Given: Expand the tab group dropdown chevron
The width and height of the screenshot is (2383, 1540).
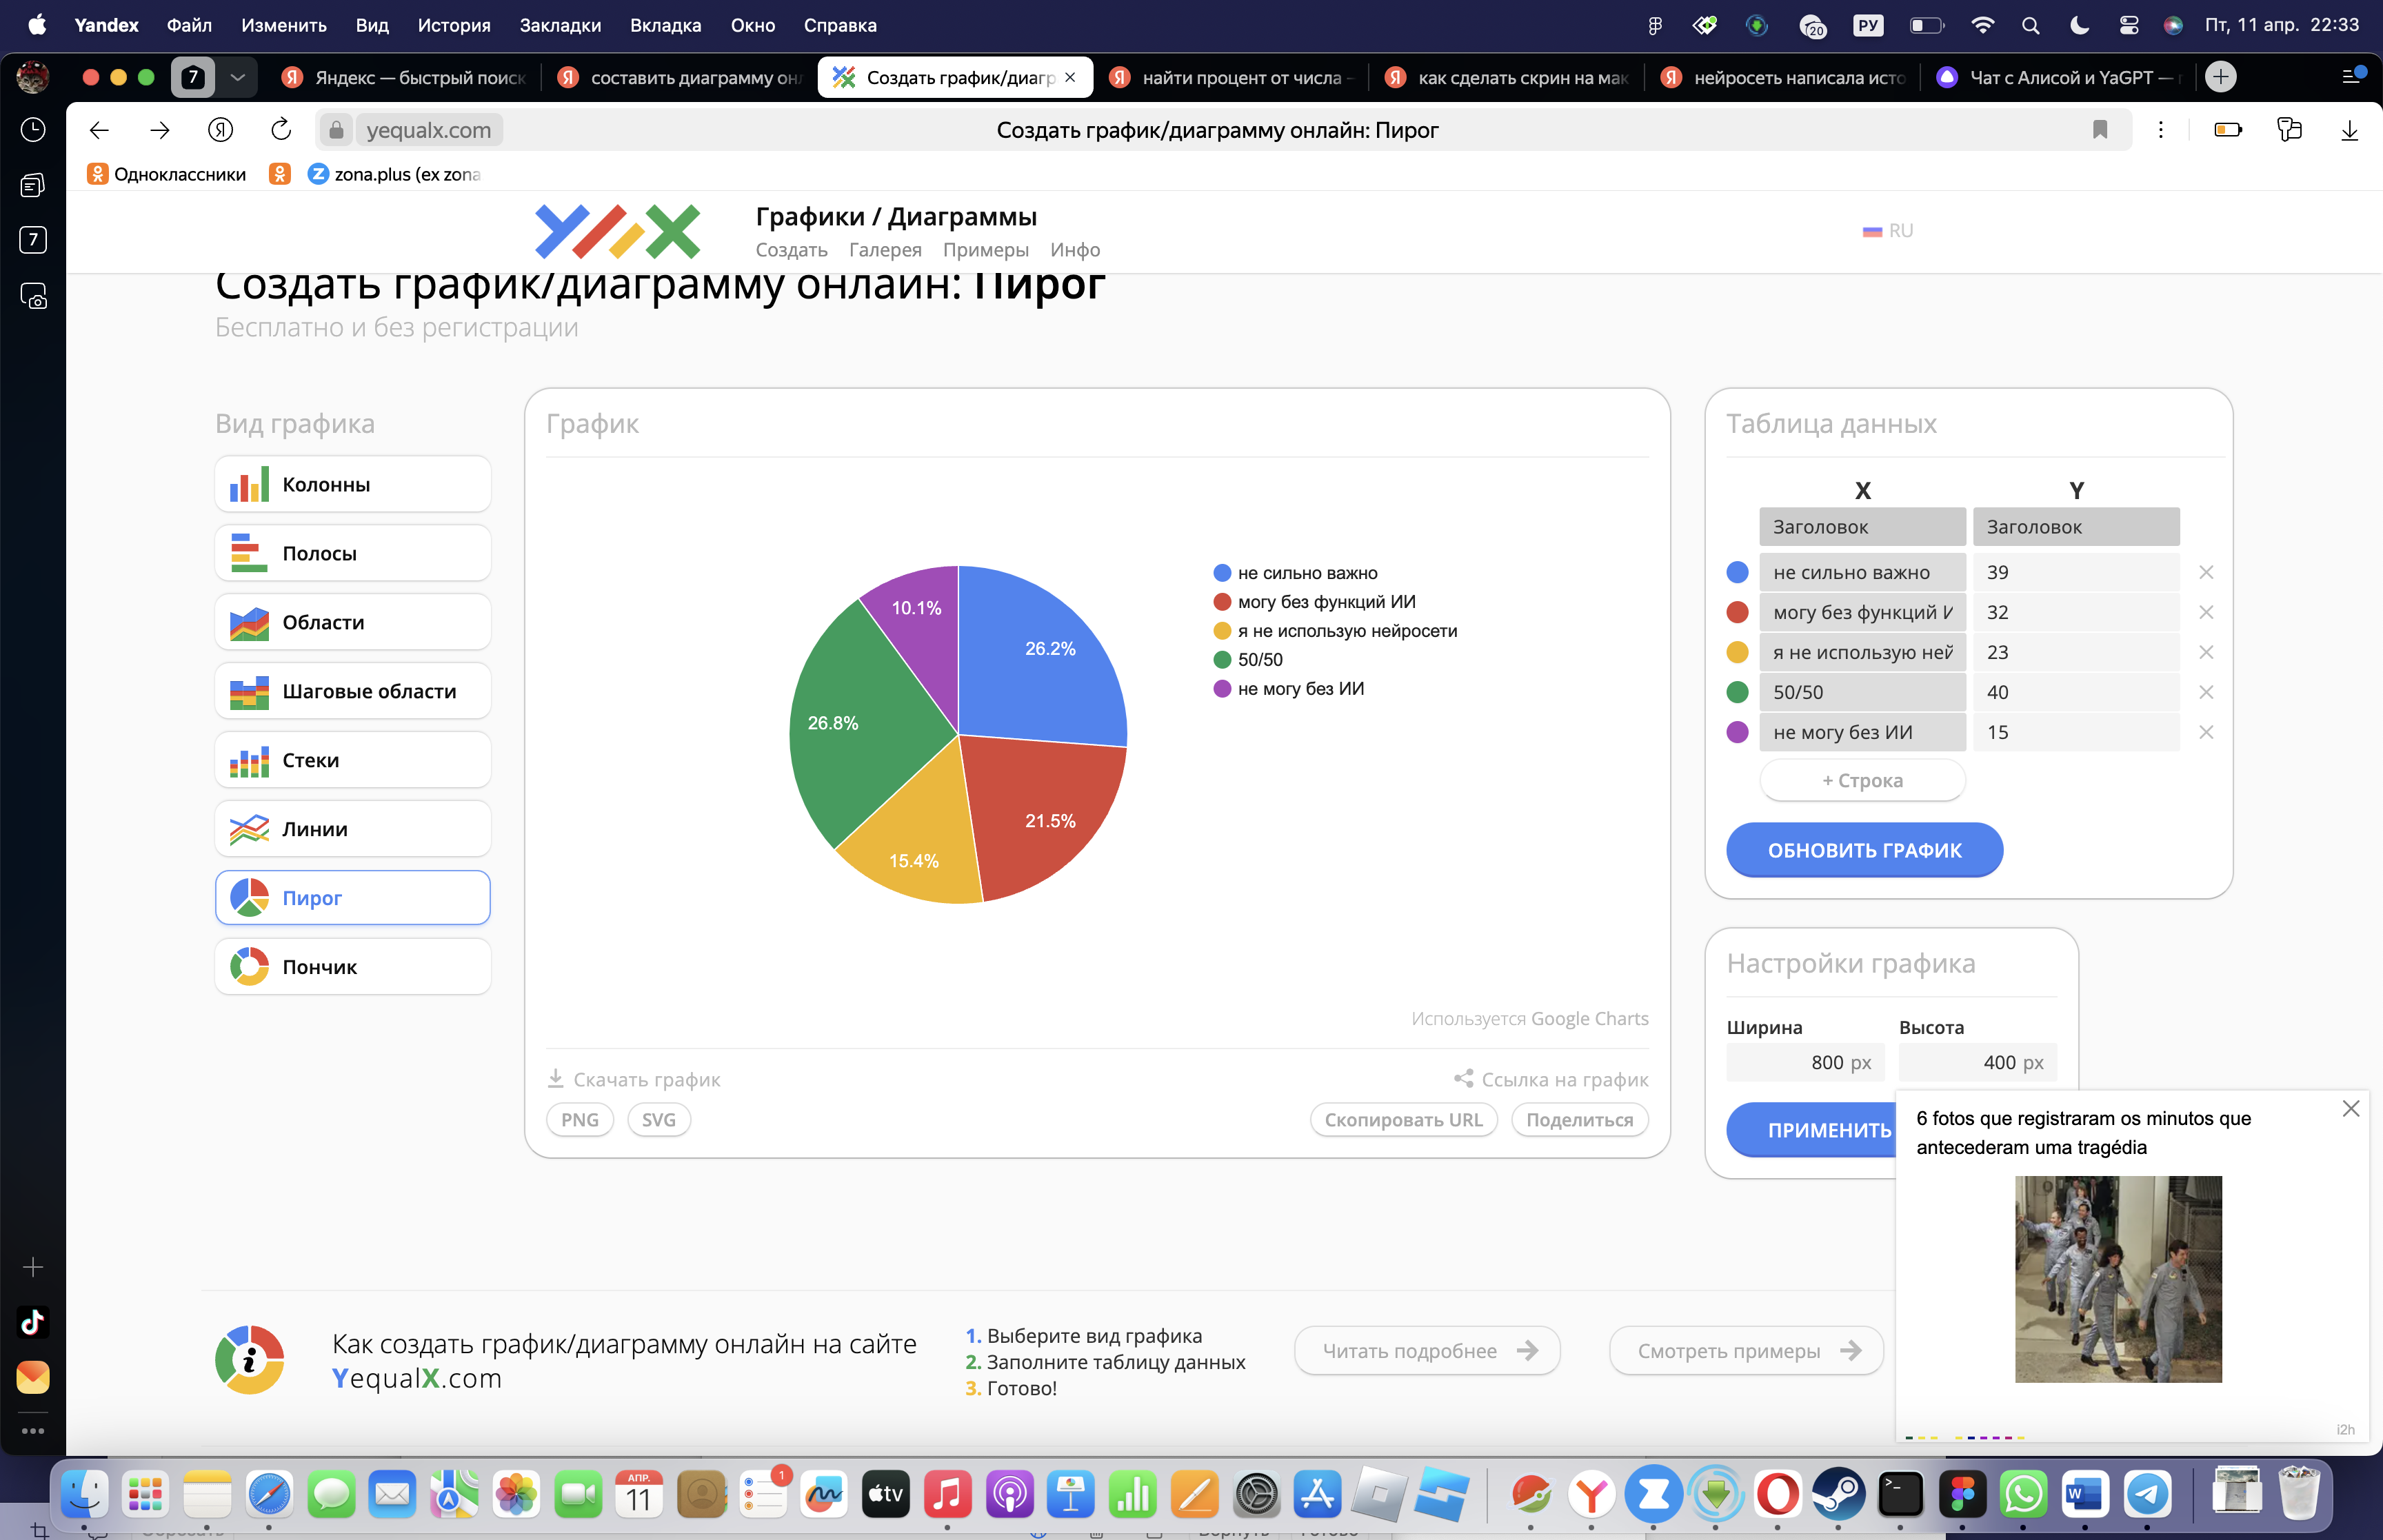Looking at the screenshot, I should 237,77.
